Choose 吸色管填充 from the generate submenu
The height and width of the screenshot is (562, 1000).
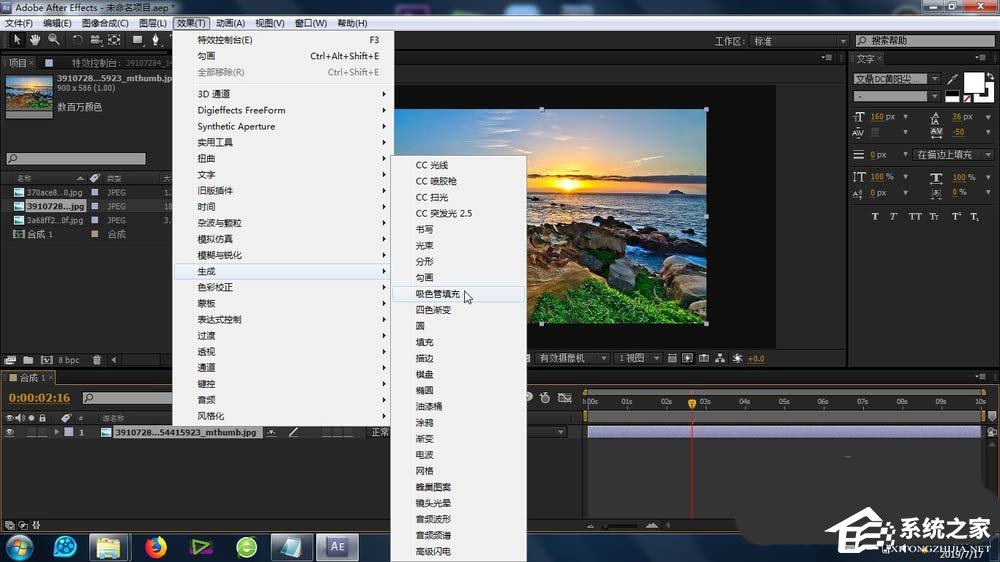point(438,294)
